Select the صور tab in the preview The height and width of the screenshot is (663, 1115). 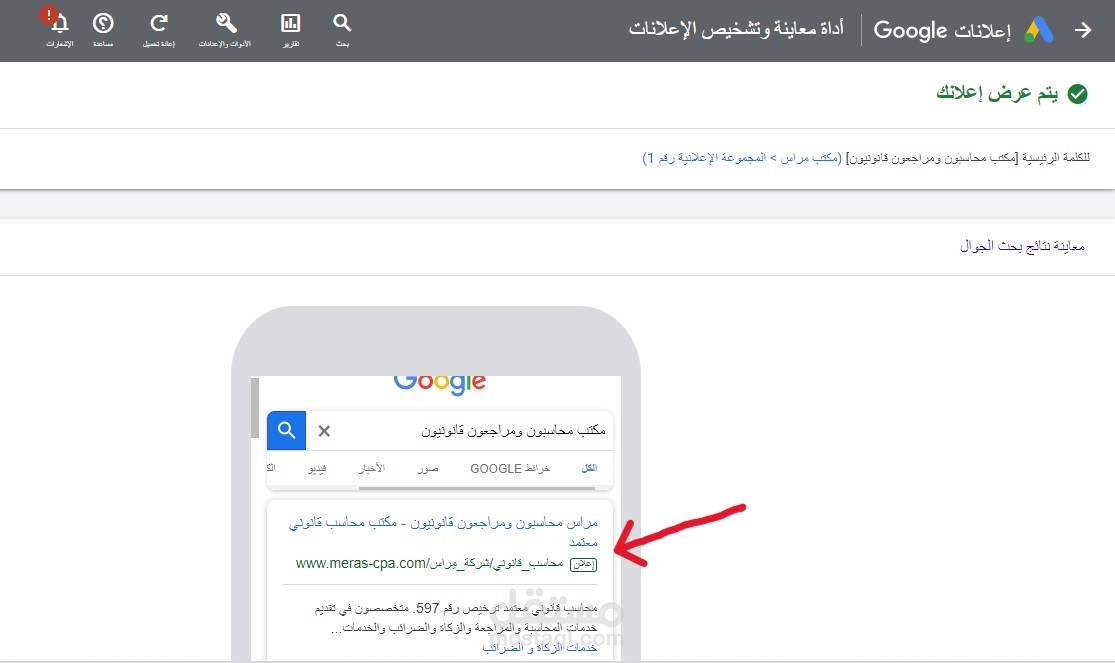click(428, 468)
